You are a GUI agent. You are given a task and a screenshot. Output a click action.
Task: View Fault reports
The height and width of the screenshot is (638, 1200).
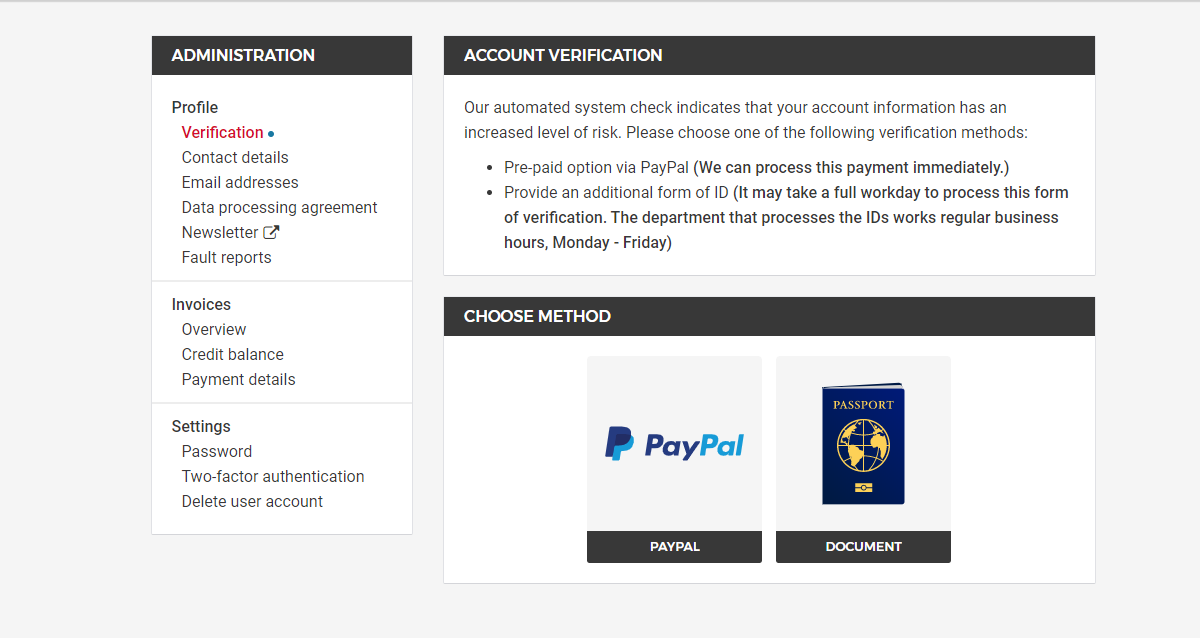coord(226,257)
